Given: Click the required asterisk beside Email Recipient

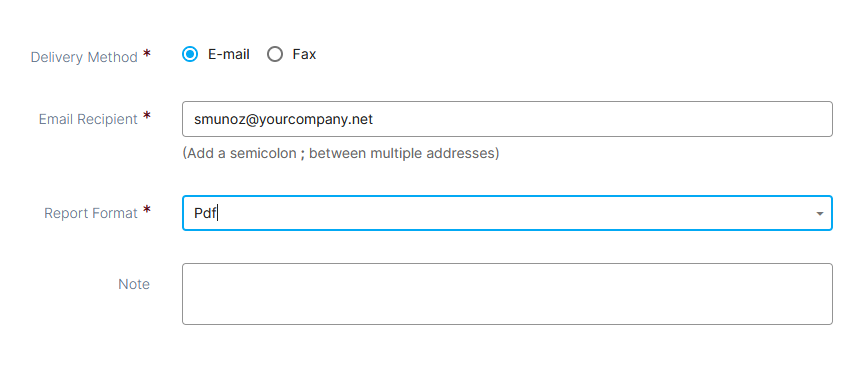Looking at the screenshot, I should coord(147,116).
